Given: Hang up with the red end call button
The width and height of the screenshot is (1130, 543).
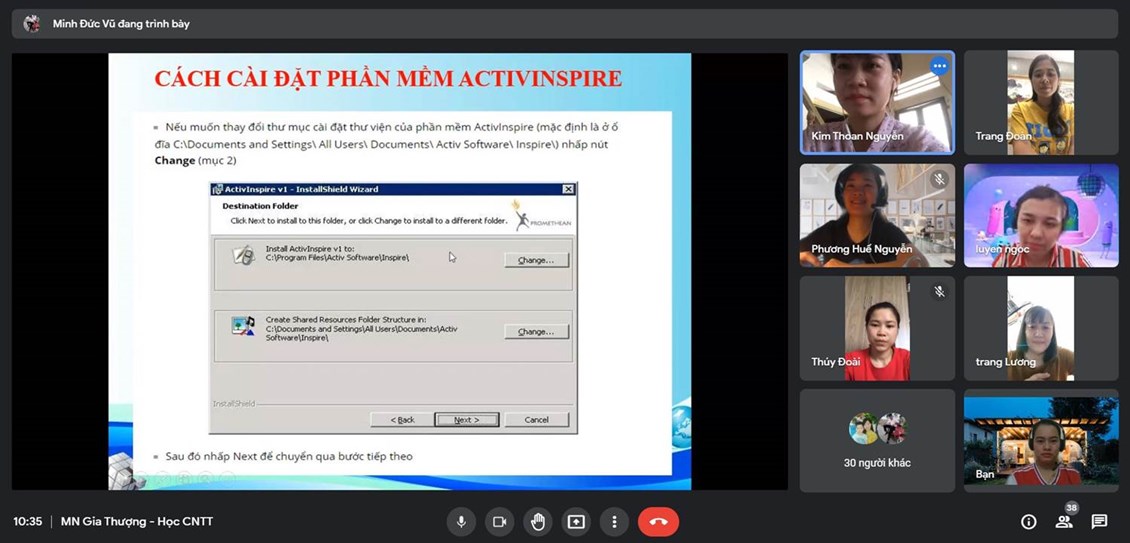Looking at the screenshot, I should click(x=658, y=521).
